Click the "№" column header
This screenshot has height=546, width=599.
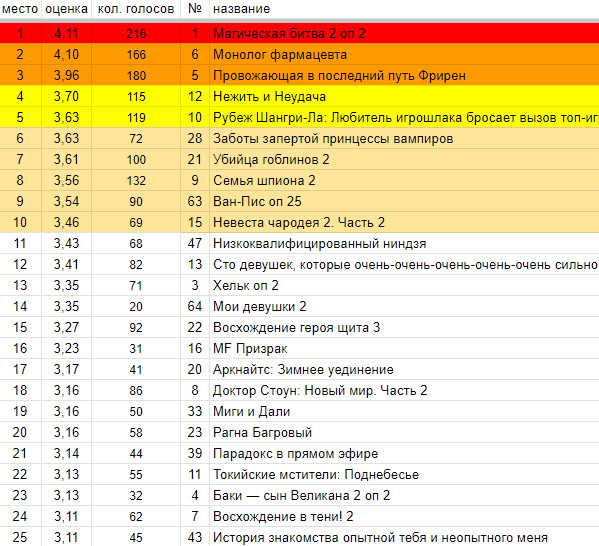tap(195, 9)
